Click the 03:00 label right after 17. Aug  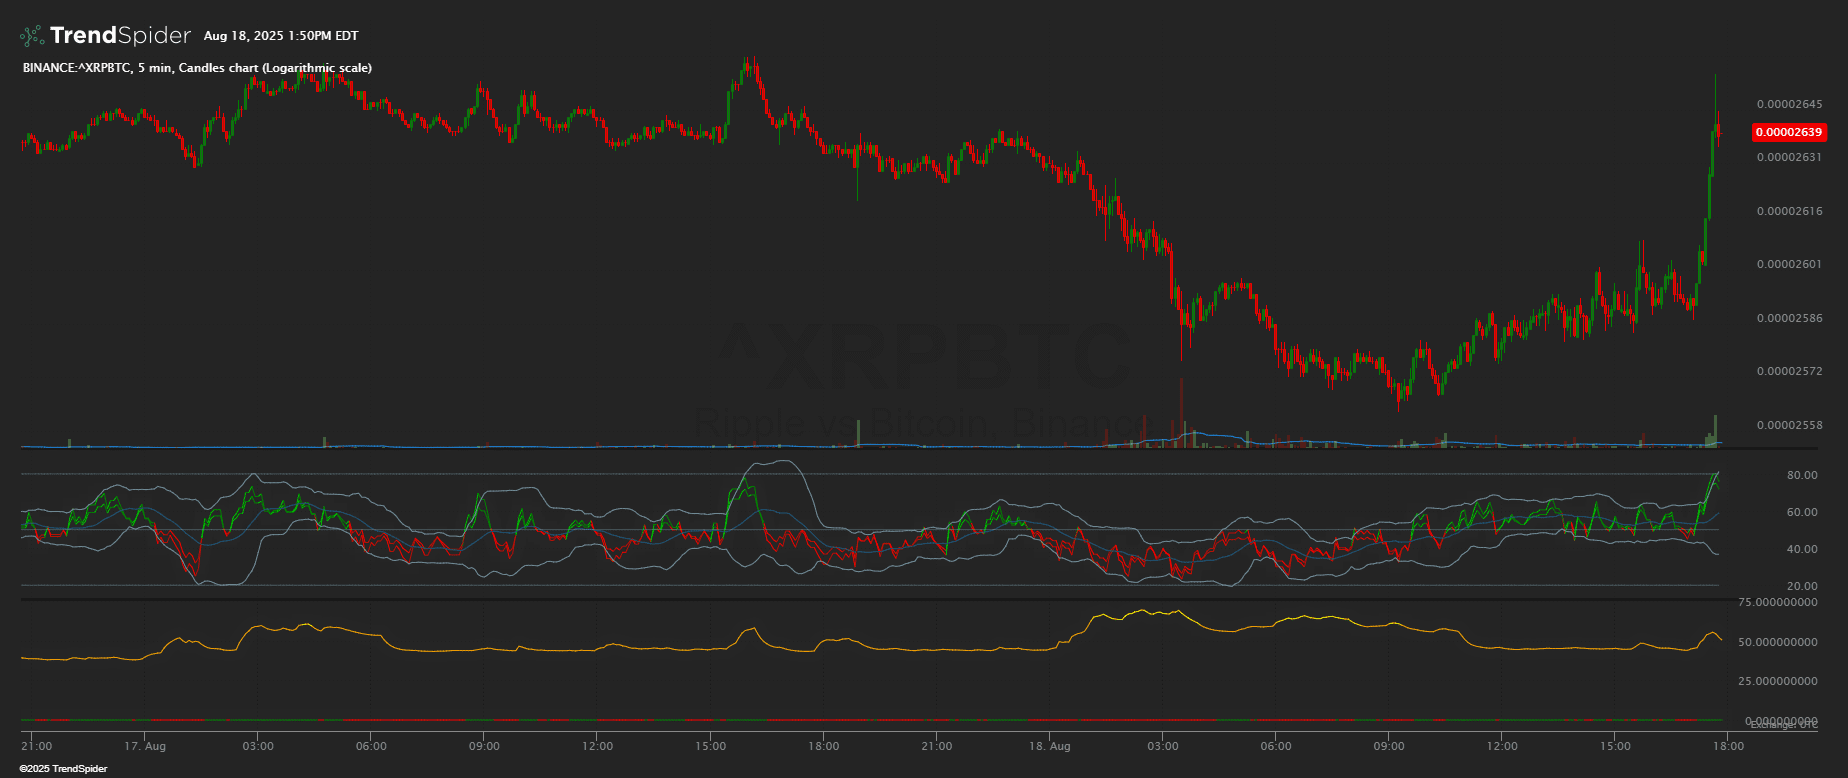coord(258,746)
